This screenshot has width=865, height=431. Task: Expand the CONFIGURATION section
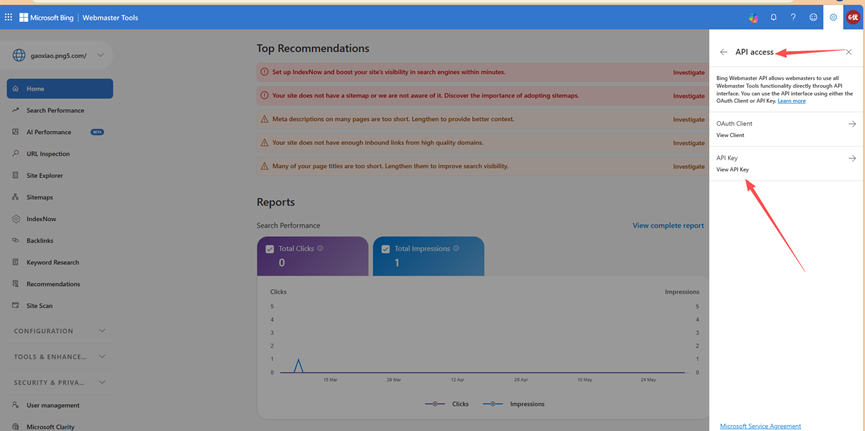(60, 331)
